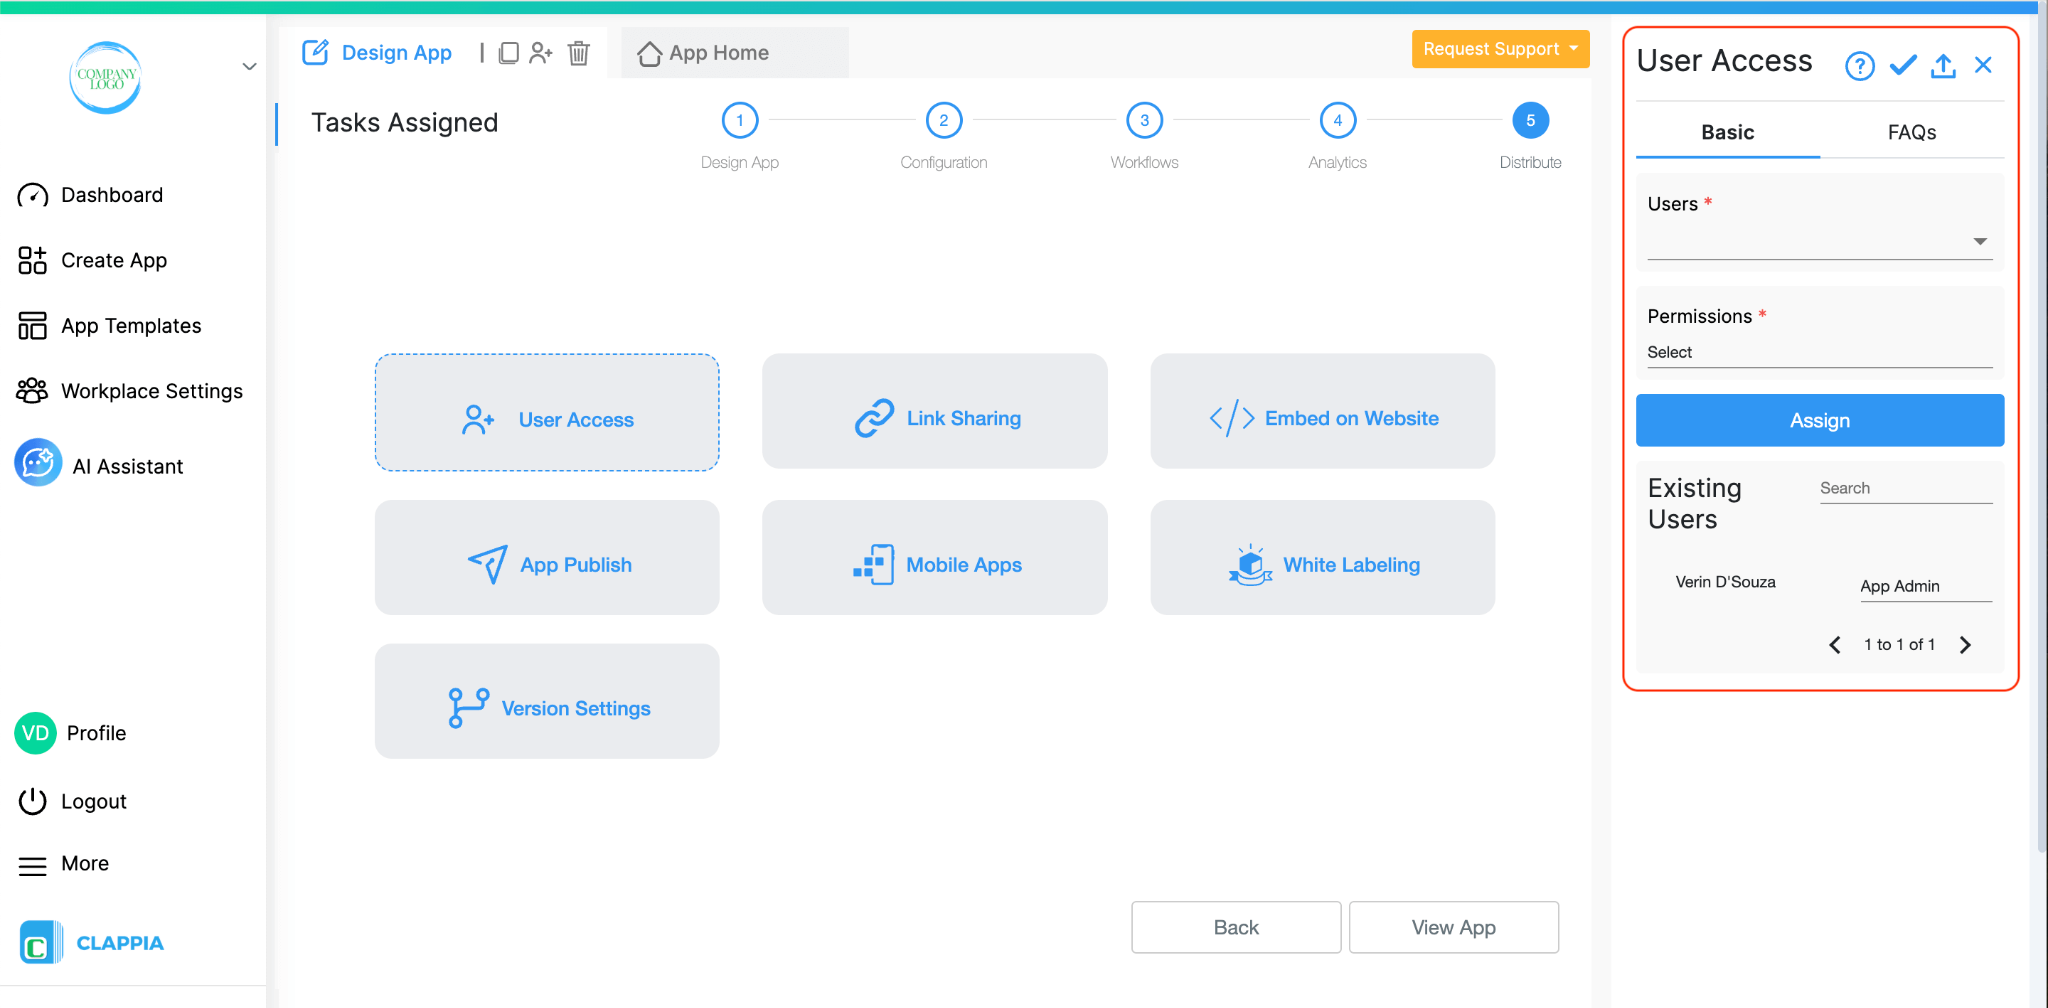
Task: Open the Permissions Select field
Action: pos(1819,352)
